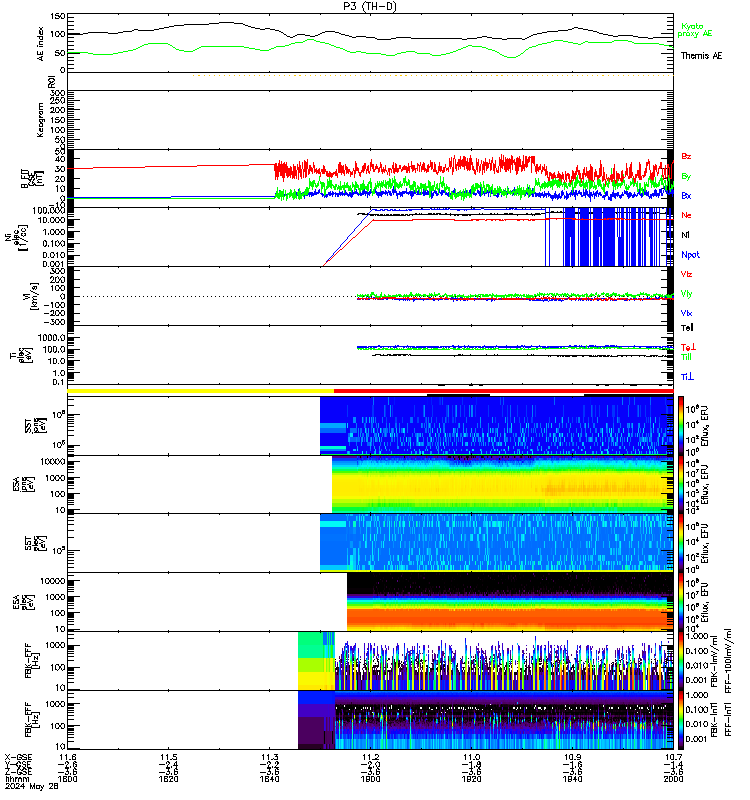The image size is (750, 800).
Task: Click the AE index axis label
Action: click(40, 44)
